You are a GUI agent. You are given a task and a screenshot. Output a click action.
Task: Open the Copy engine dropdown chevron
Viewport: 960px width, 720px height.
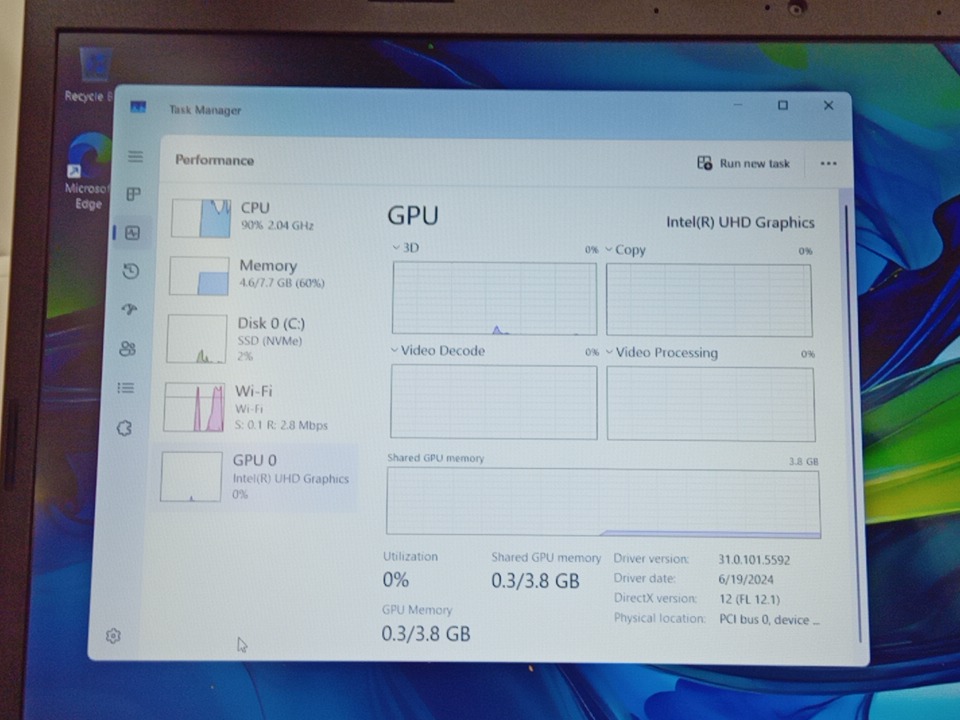[609, 249]
